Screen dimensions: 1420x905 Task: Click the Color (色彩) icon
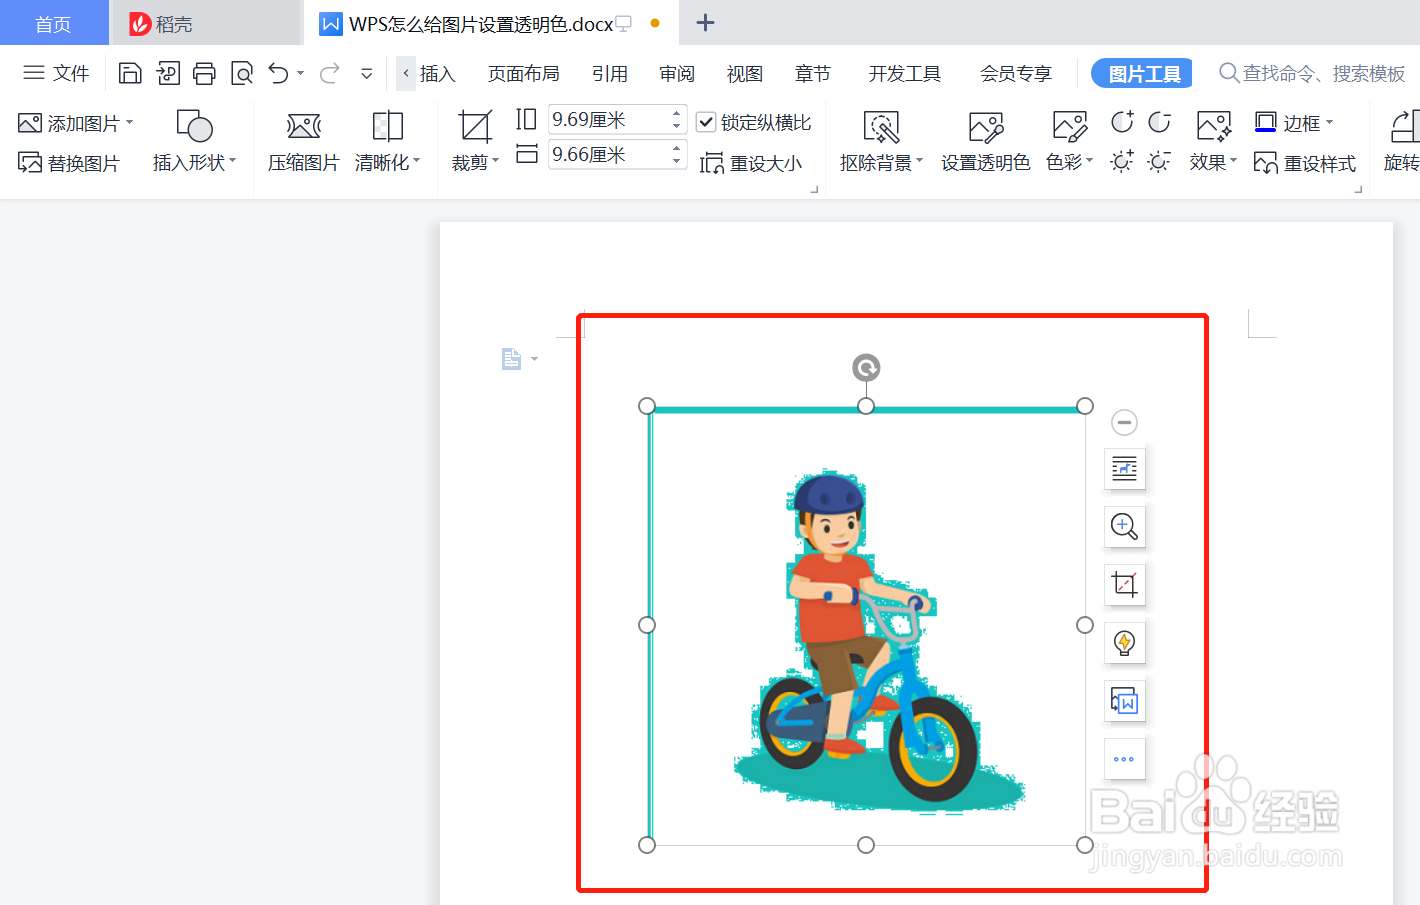(1069, 127)
